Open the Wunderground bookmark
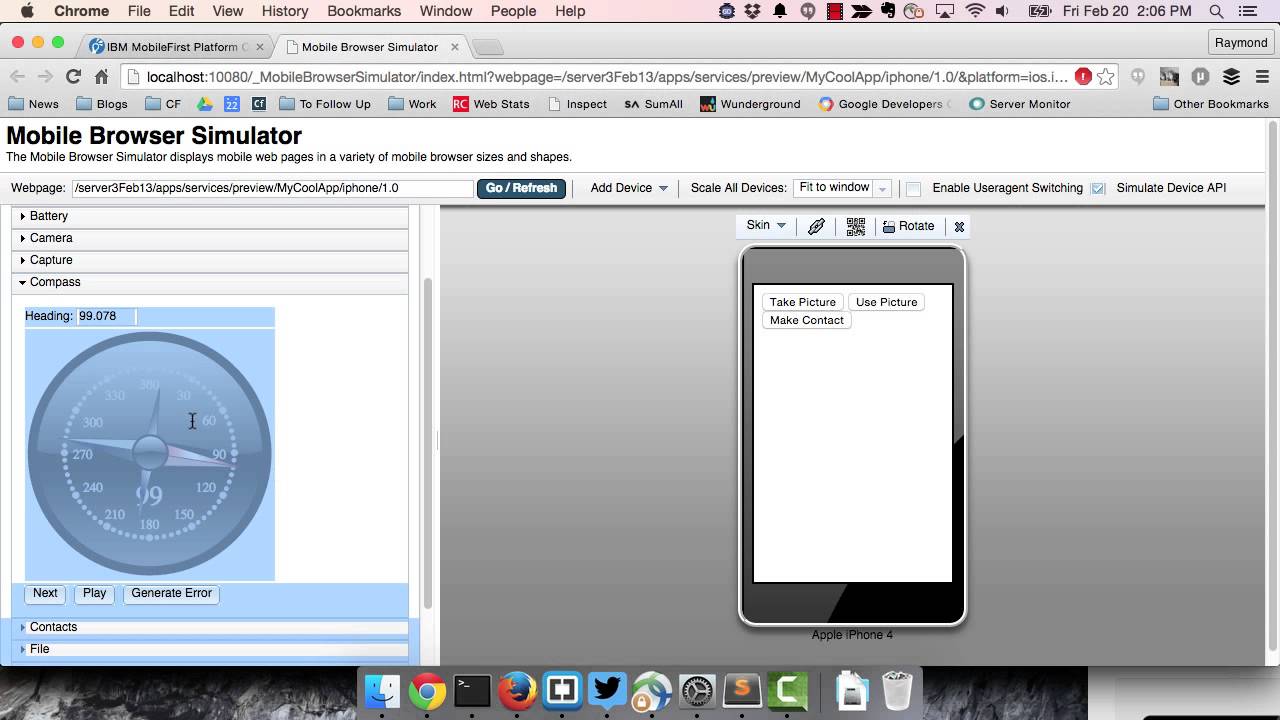This screenshot has width=1280, height=720. (750, 104)
